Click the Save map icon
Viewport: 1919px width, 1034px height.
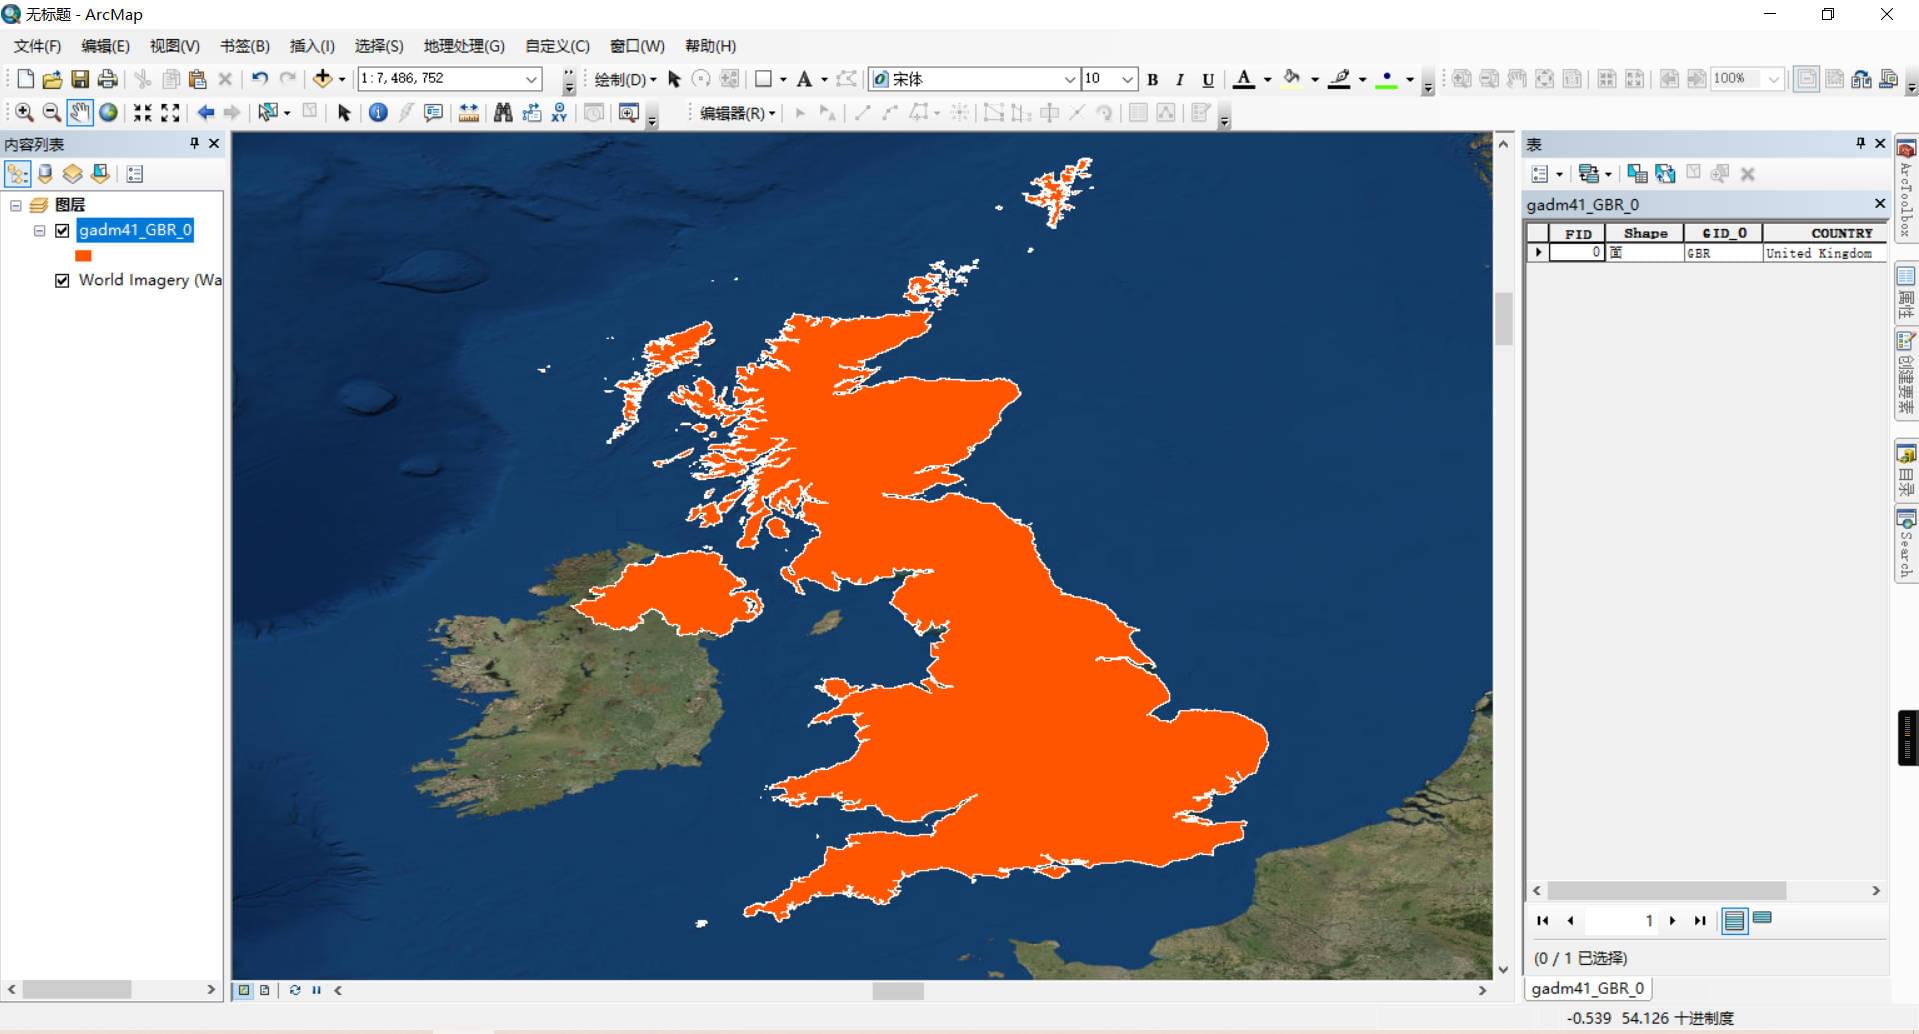tap(80, 79)
